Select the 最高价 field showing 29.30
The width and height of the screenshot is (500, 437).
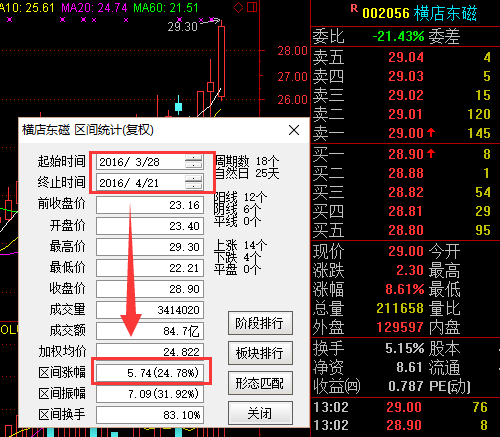(x=150, y=247)
